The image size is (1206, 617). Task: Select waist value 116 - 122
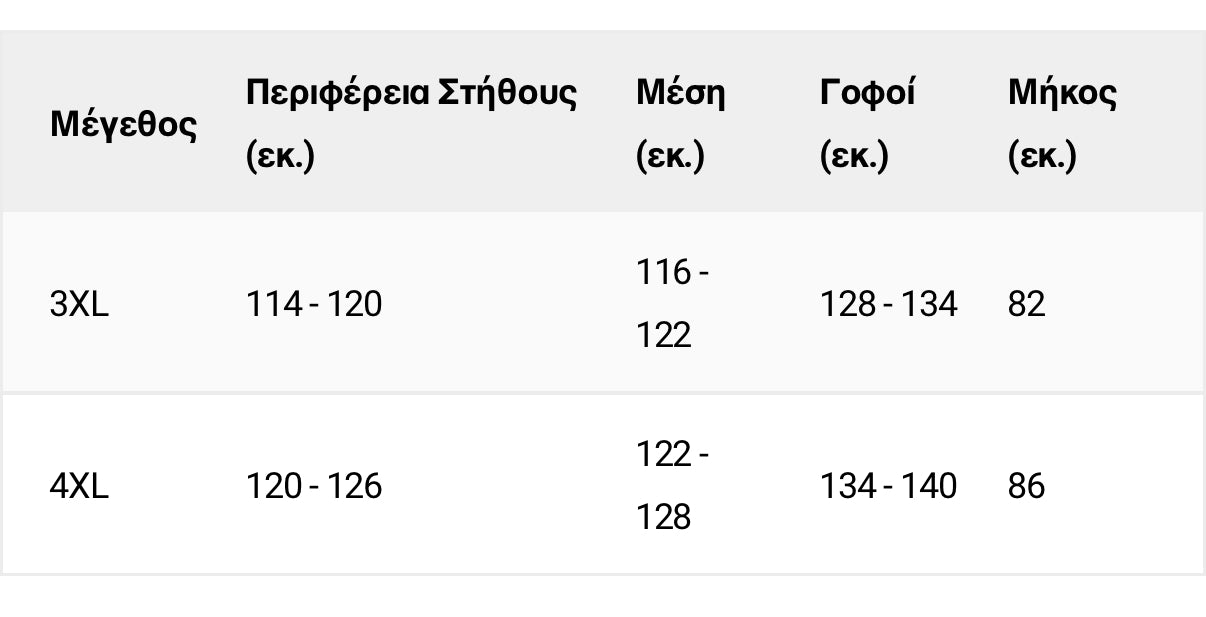672,303
